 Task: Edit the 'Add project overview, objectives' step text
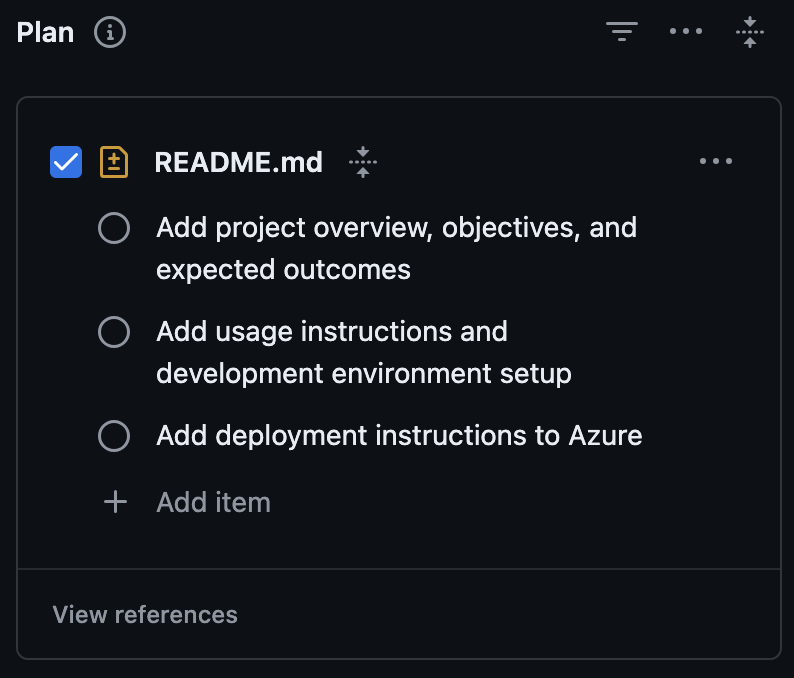click(396, 249)
